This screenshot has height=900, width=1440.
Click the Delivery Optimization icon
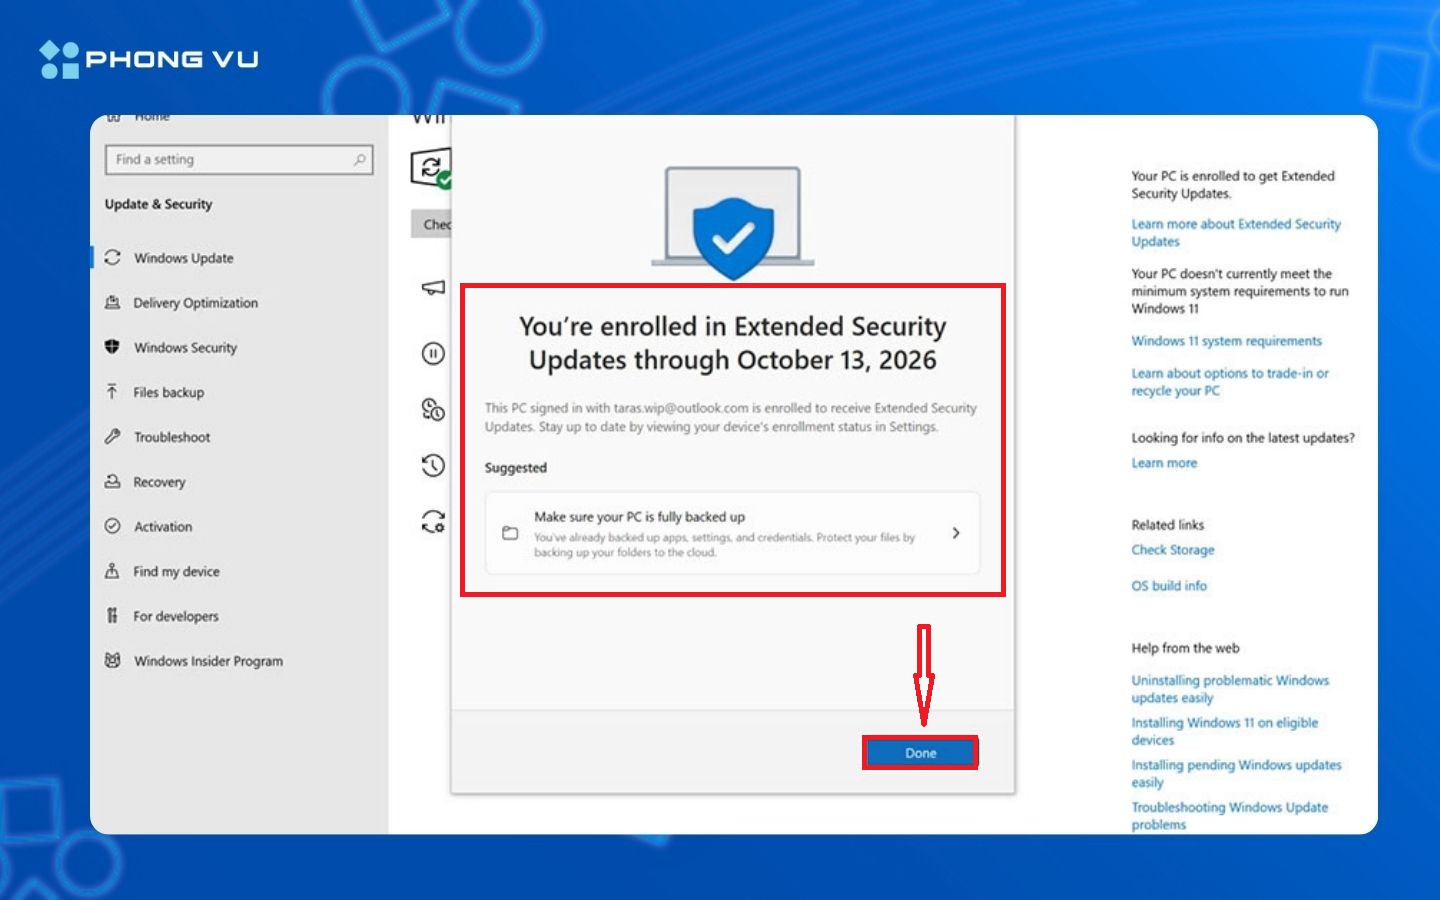coord(113,303)
